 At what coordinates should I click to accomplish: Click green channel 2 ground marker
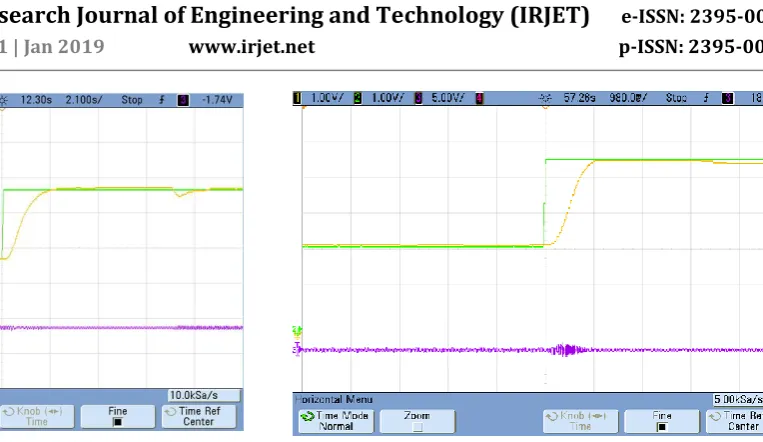tap(297, 332)
